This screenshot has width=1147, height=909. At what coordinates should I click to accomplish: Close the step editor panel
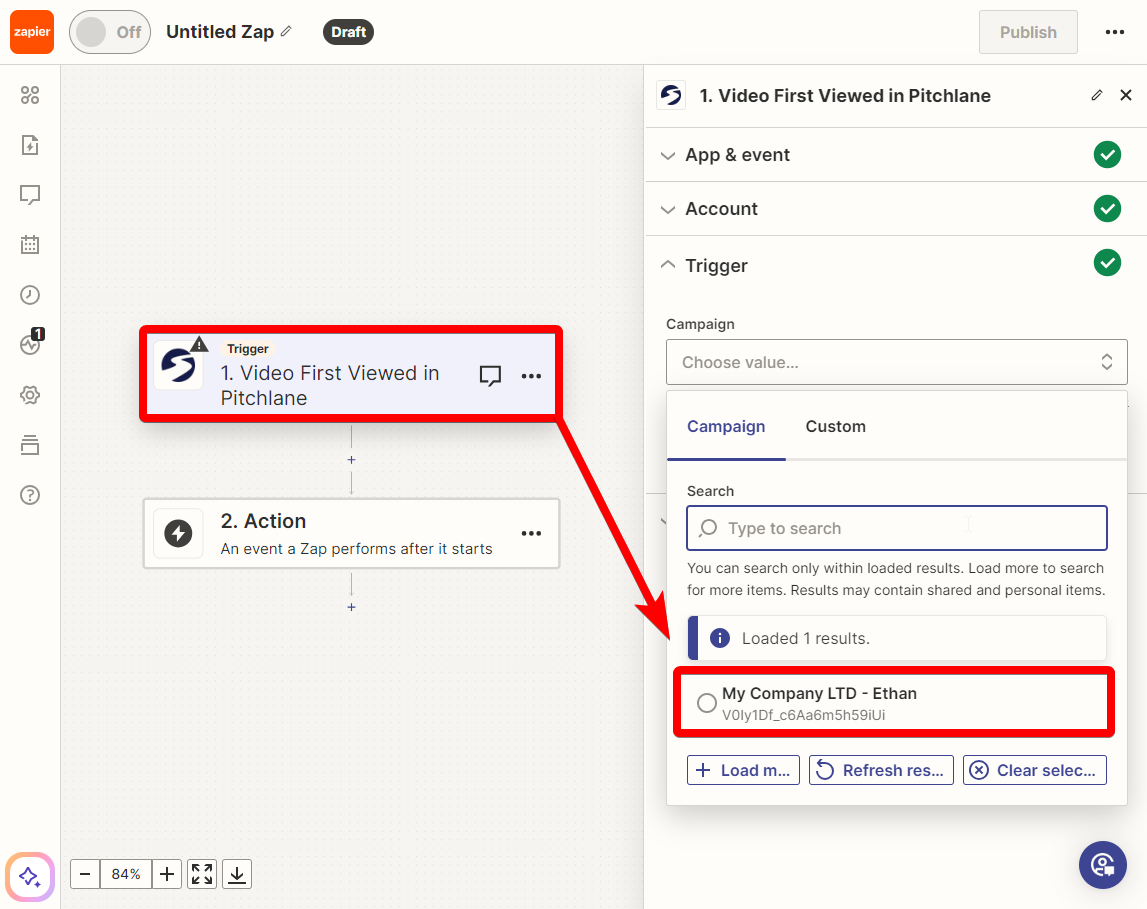pos(1126,95)
